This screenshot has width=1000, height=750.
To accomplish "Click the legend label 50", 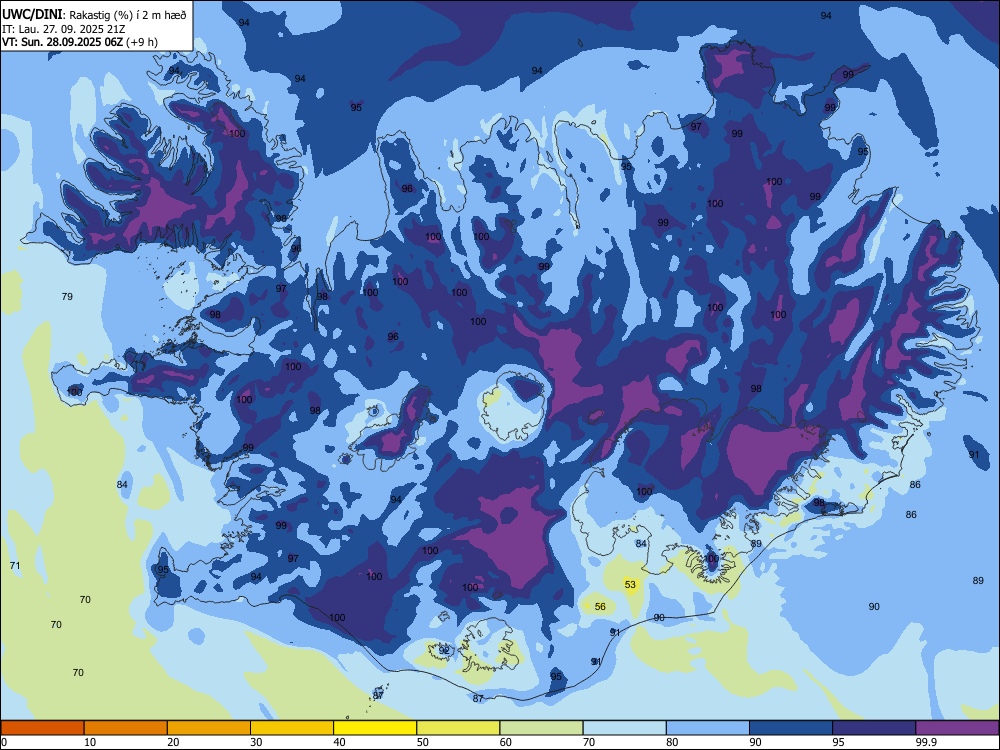I will (422, 742).
